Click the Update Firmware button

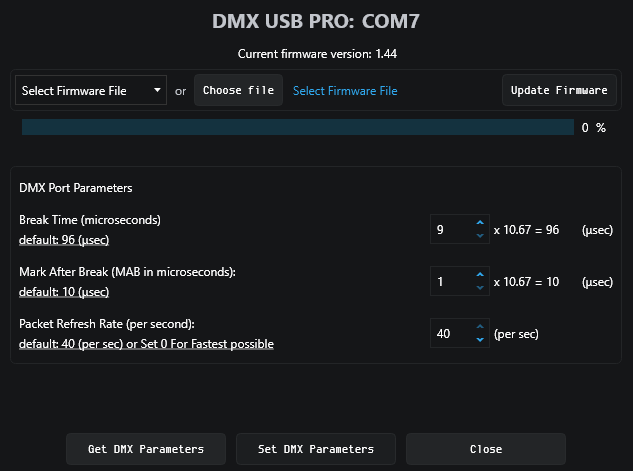click(x=559, y=90)
